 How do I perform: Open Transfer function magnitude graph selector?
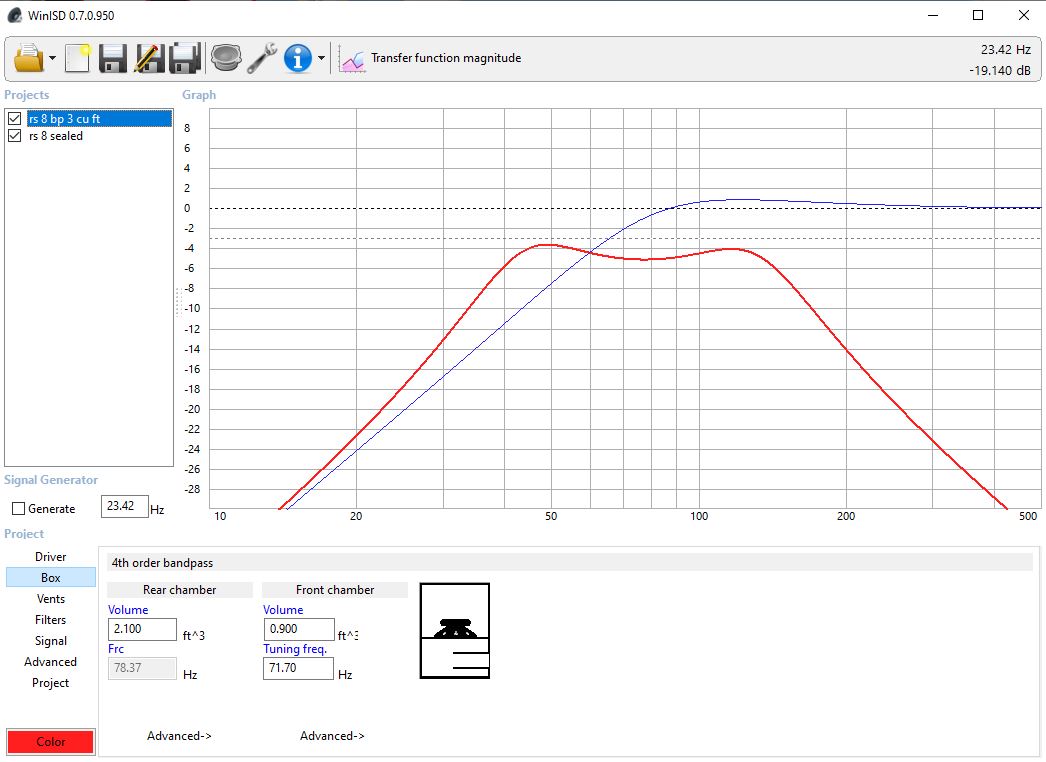(x=446, y=58)
